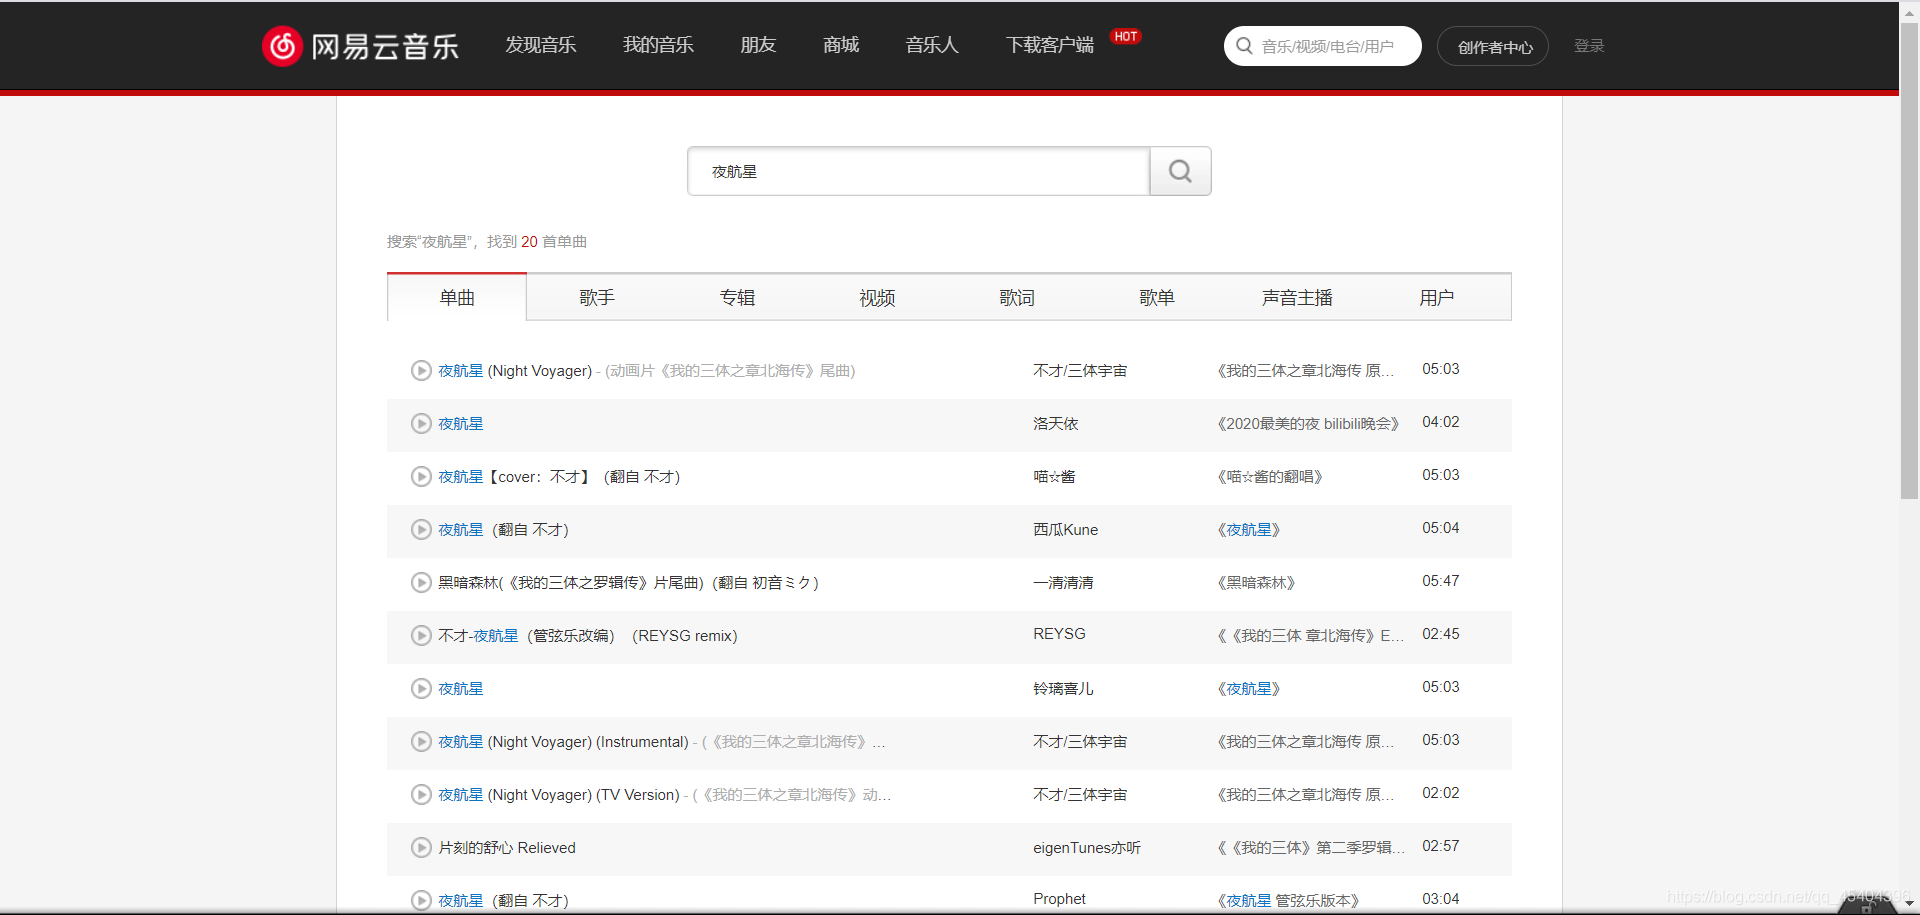Play 夜航星 (翻自 不才) by 西瓜Kune
Screen dimensions: 1920x915
pyautogui.click(x=421, y=530)
